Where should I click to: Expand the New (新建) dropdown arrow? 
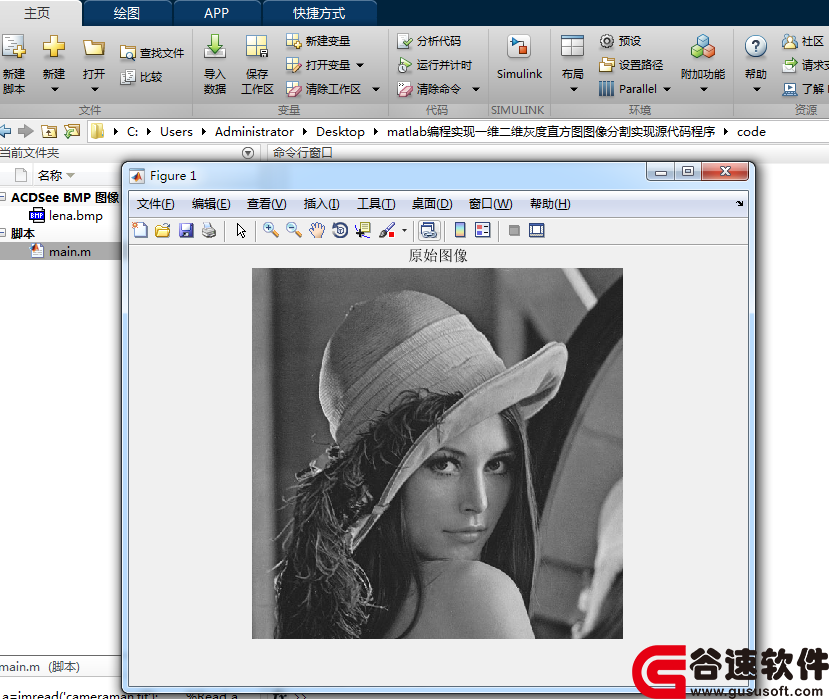tap(54, 89)
